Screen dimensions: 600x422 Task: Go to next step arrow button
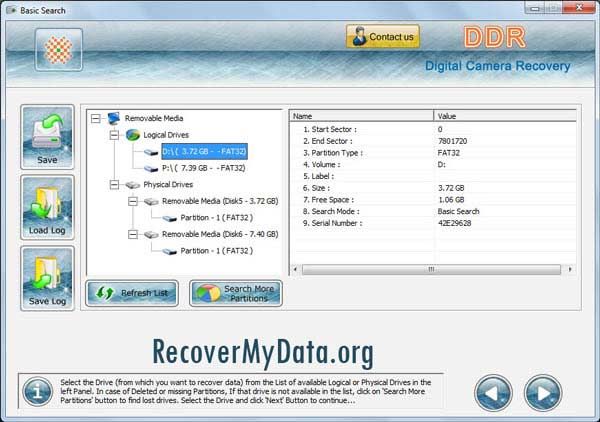543,393
